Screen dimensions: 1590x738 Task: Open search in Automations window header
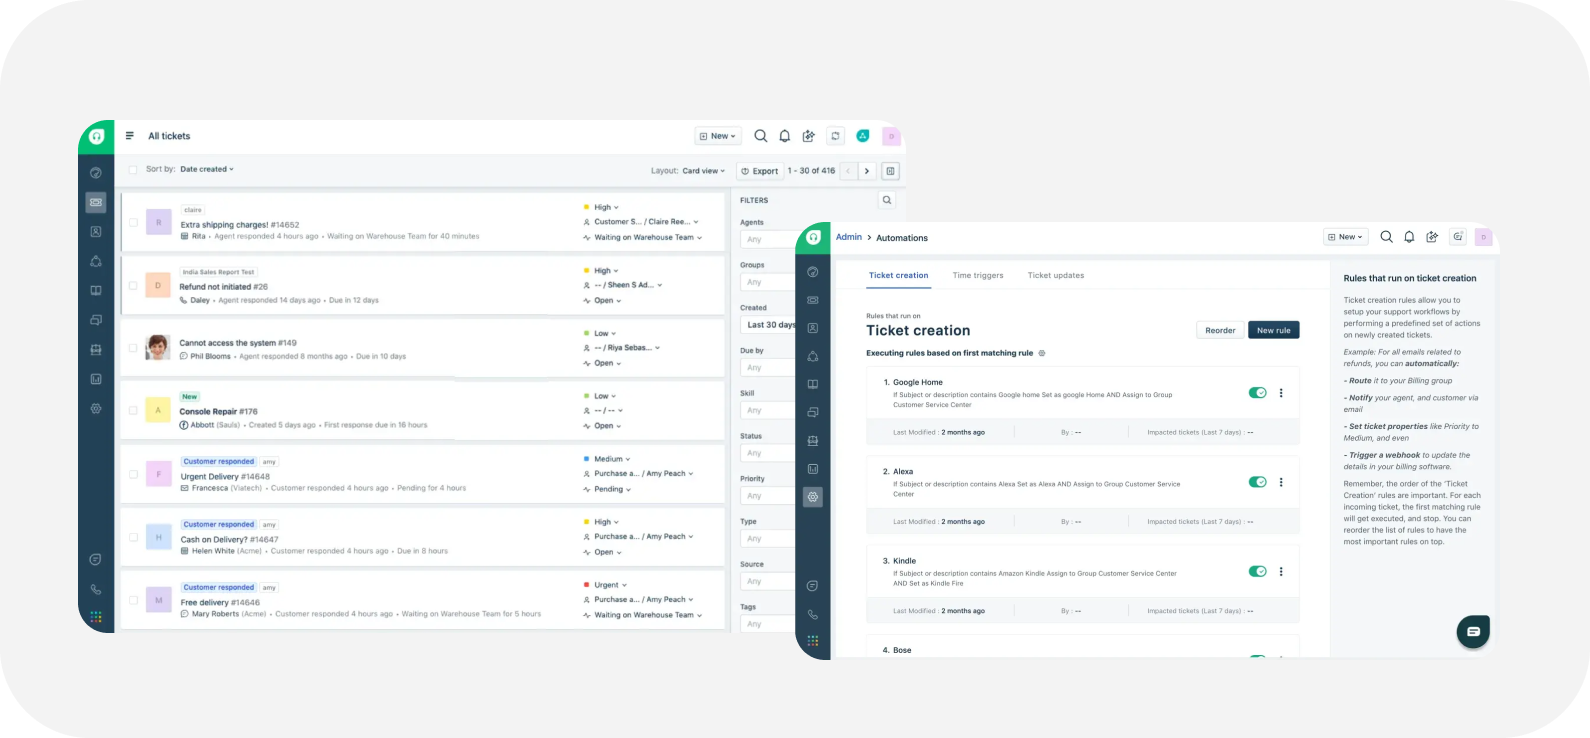tap(1386, 237)
